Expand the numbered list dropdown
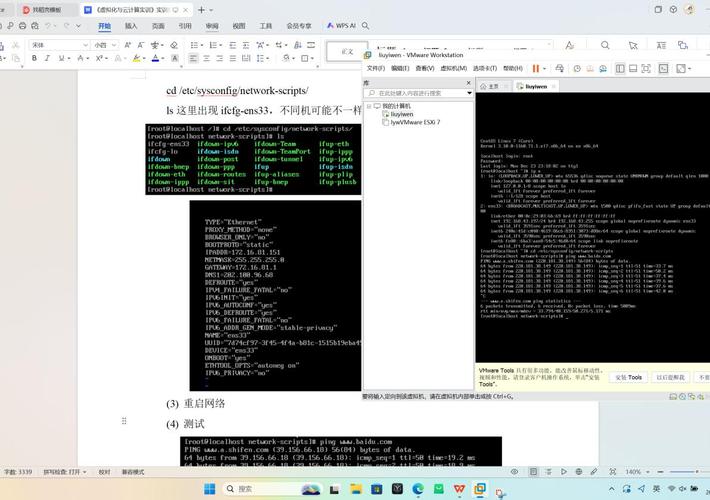710x500 pixels. (221, 45)
